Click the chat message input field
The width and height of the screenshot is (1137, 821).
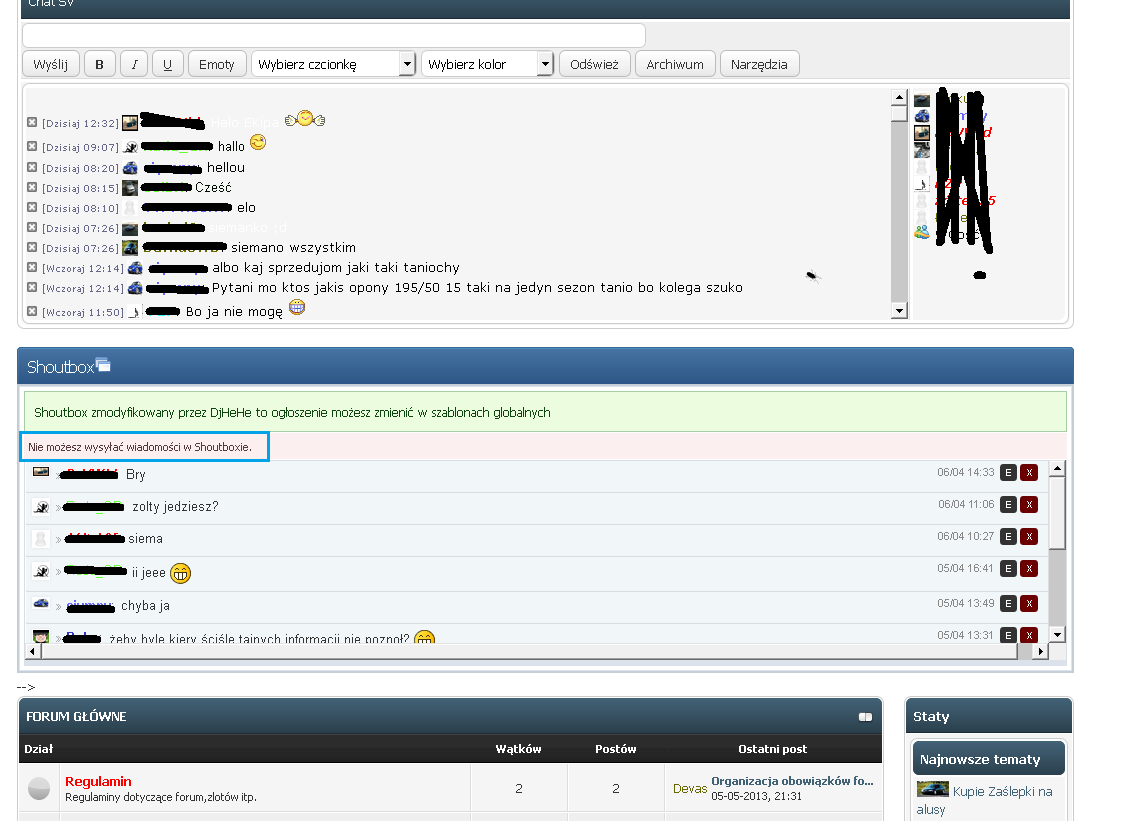point(334,35)
